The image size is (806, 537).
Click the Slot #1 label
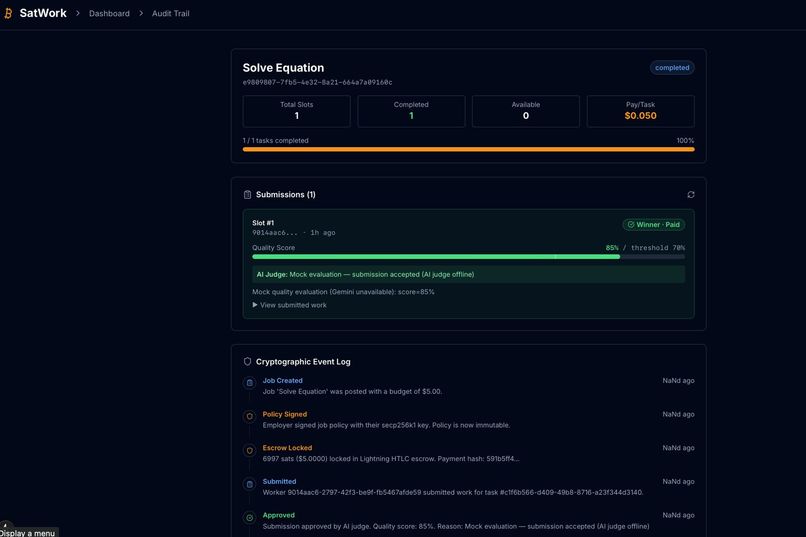point(263,223)
